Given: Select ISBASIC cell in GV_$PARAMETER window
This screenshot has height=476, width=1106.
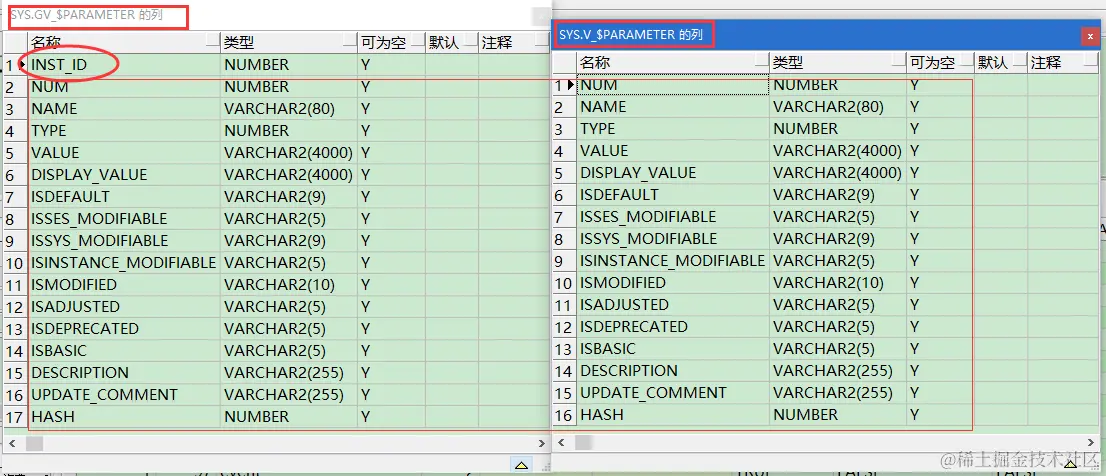Looking at the screenshot, I should 124,350.
